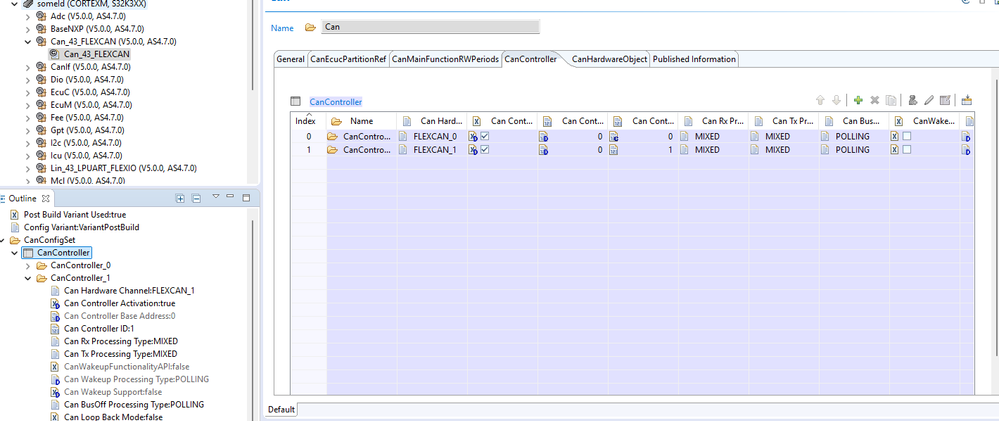The image size is (999, 421).
Task: Click the Can Bus... column header
Action: [x=854, y=121]
